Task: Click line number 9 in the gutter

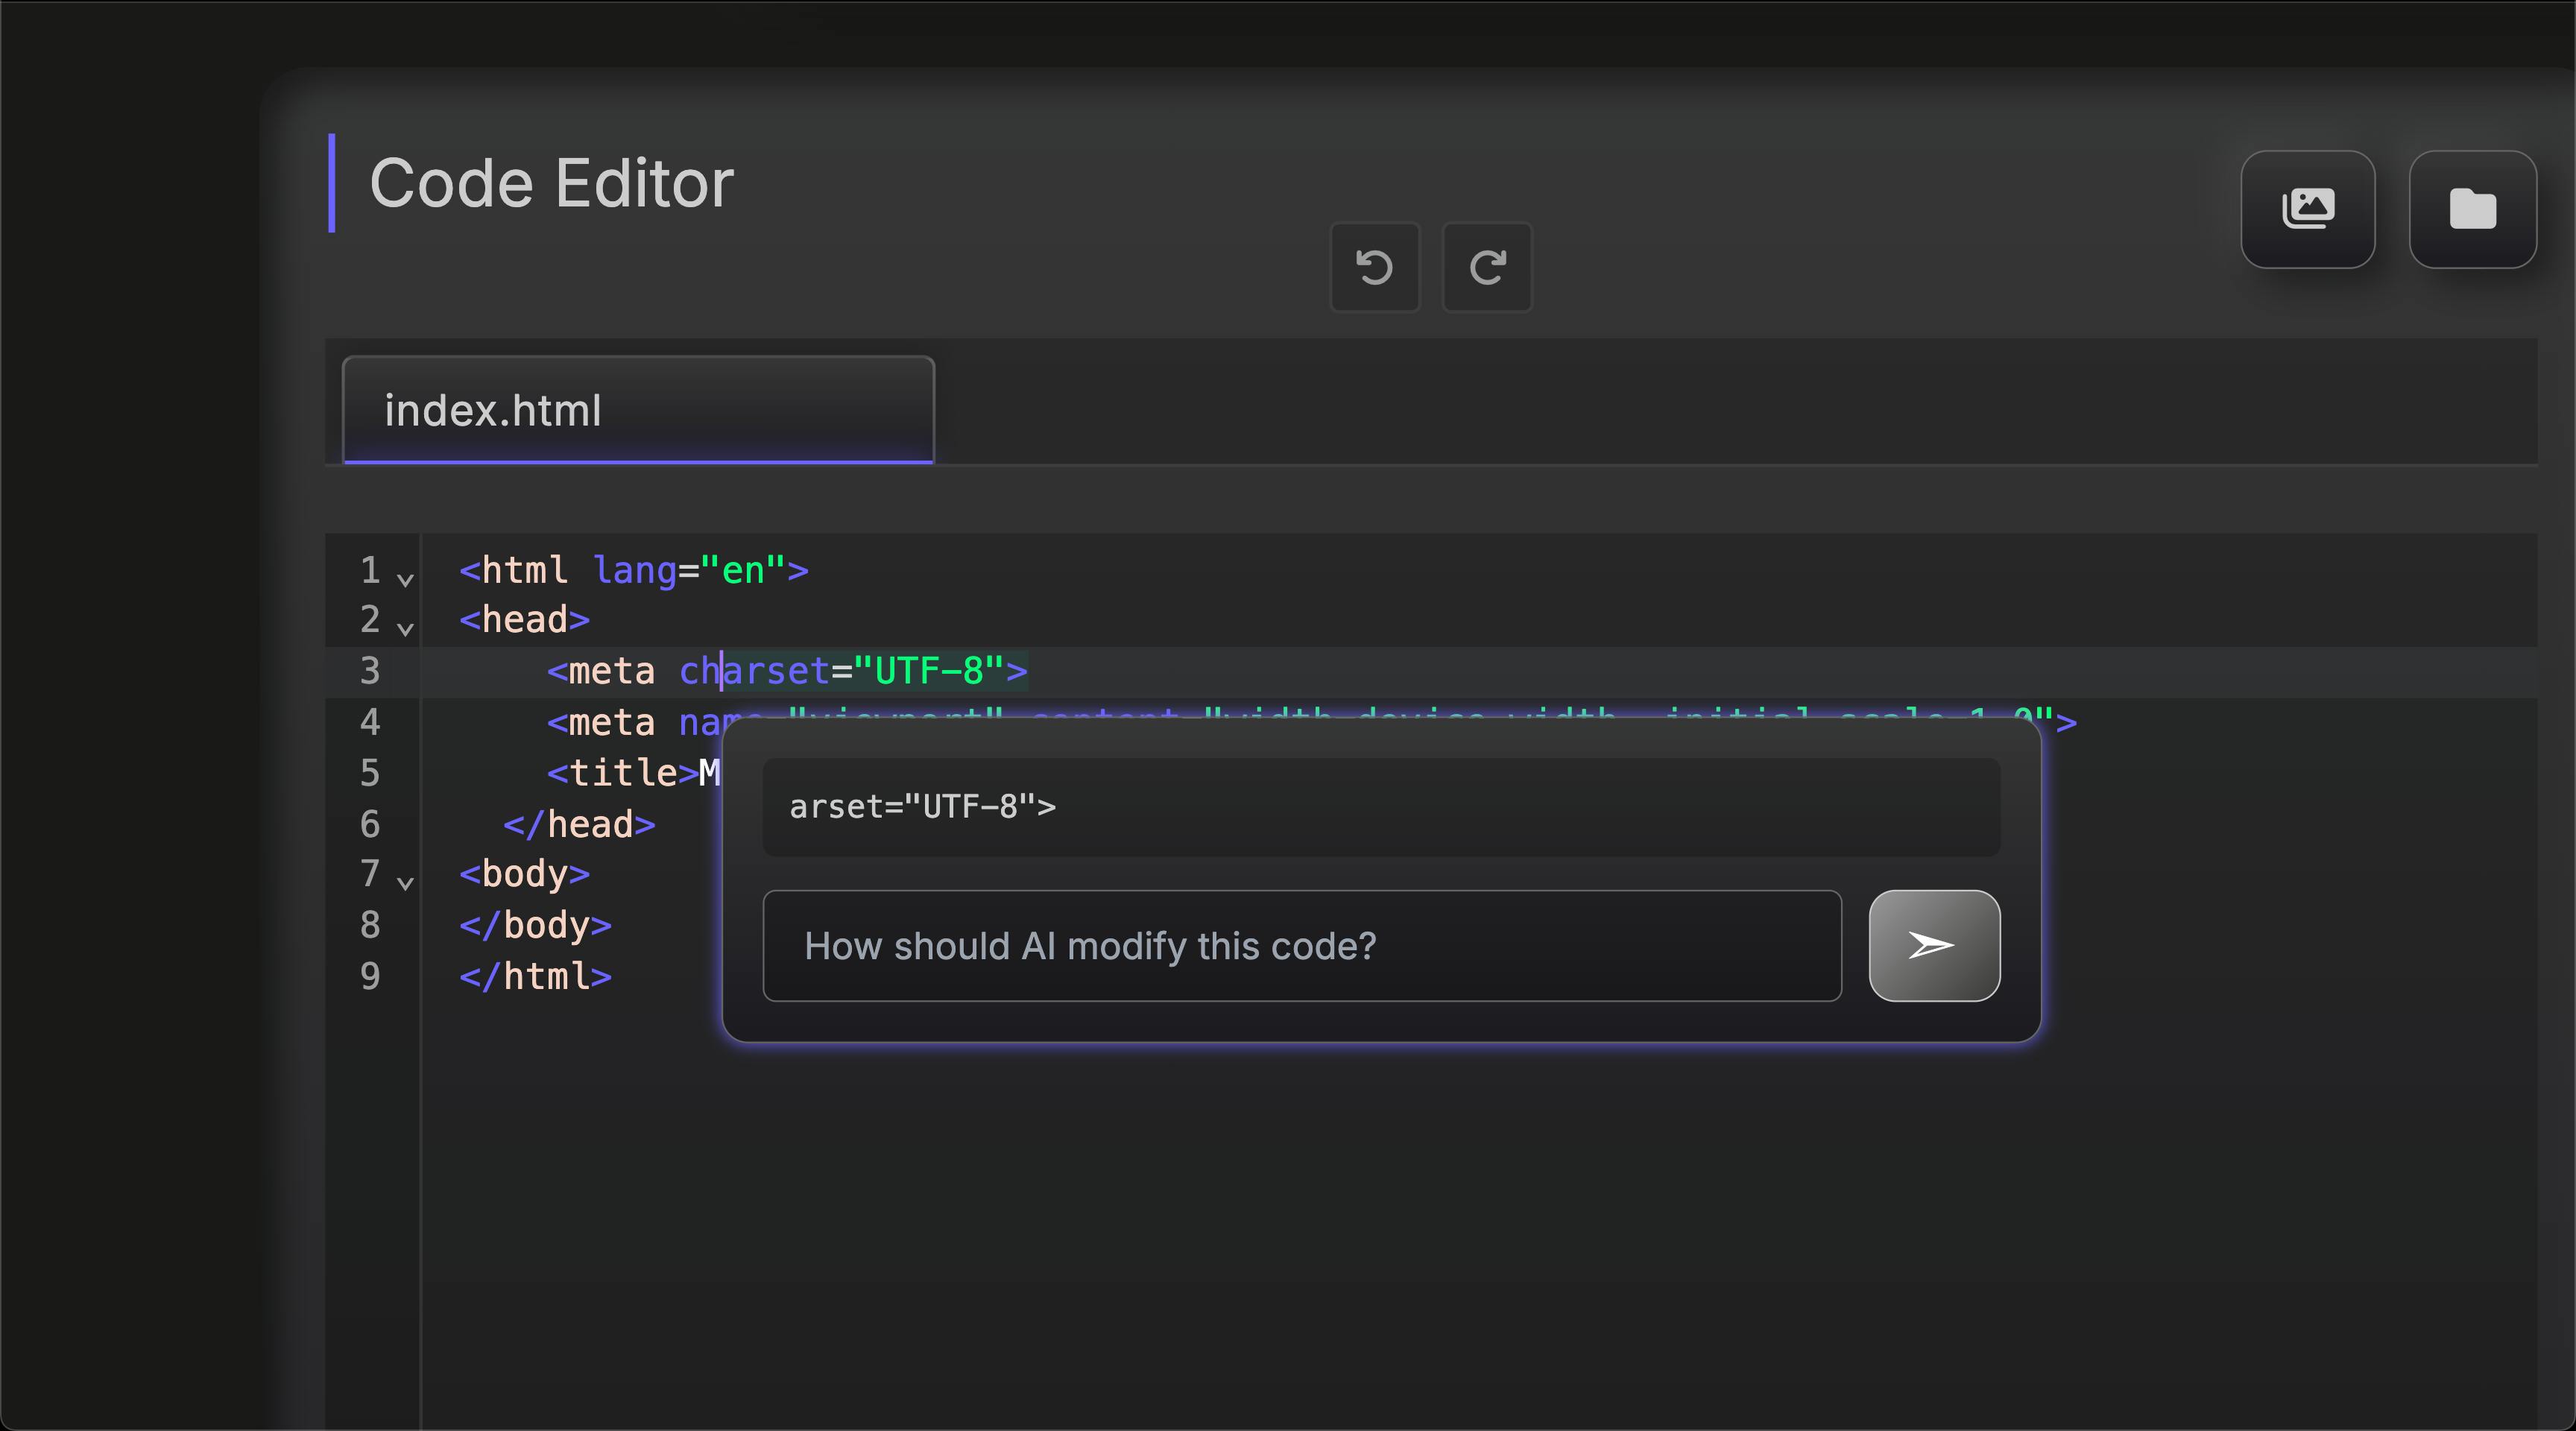Action: [370, 975]
